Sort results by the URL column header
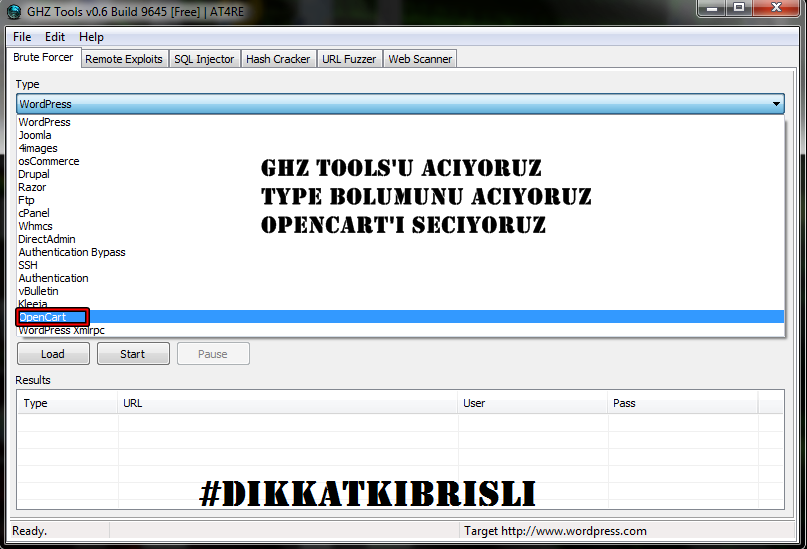Viewport: 807px width, 549px height. point(288,403)
